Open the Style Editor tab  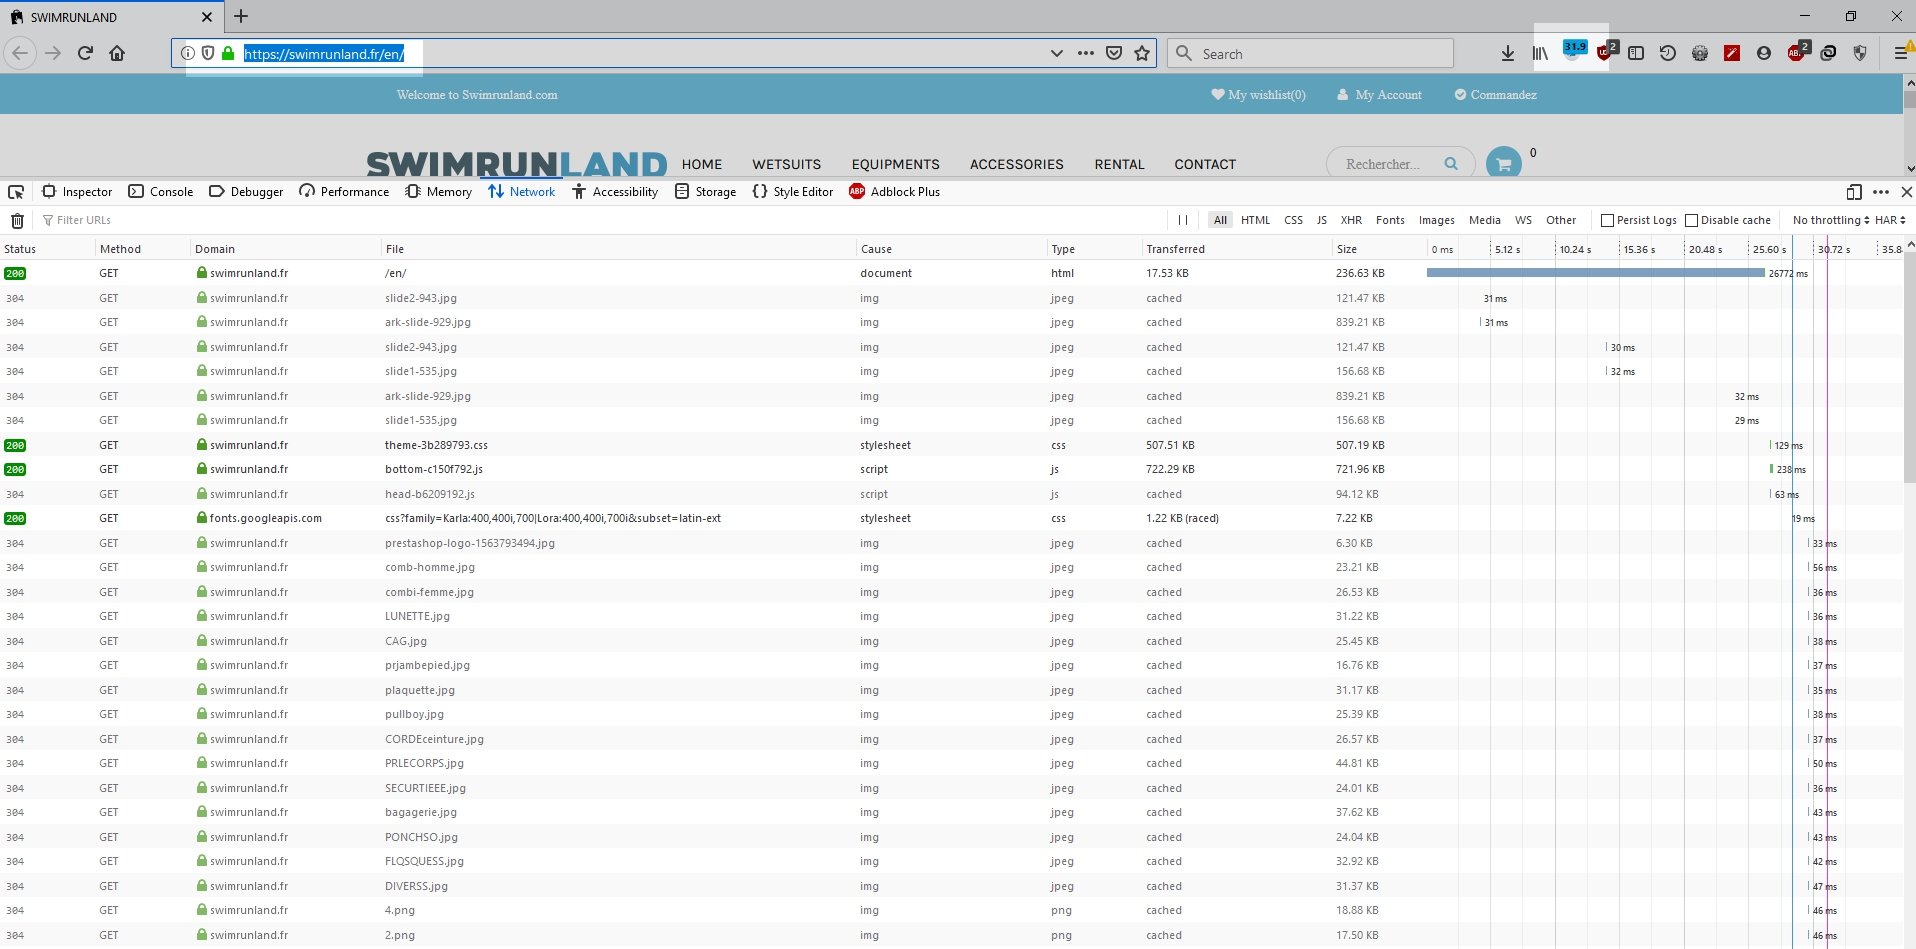point(792,192)
